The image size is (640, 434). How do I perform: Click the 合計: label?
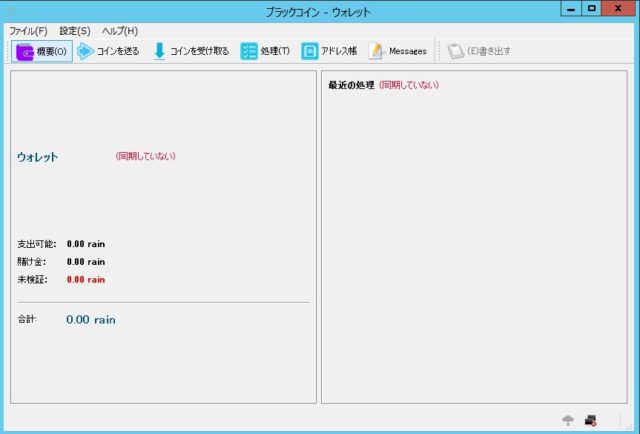pos(27,319)
